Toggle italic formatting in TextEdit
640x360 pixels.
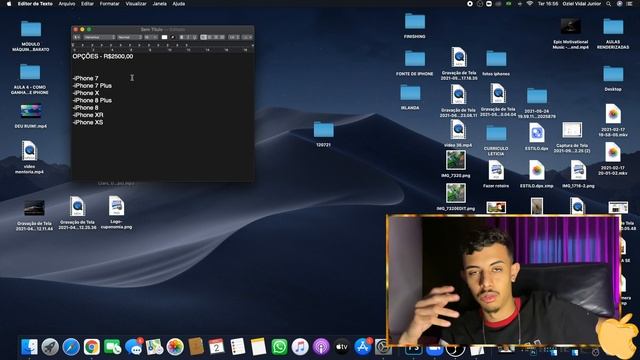188,37
